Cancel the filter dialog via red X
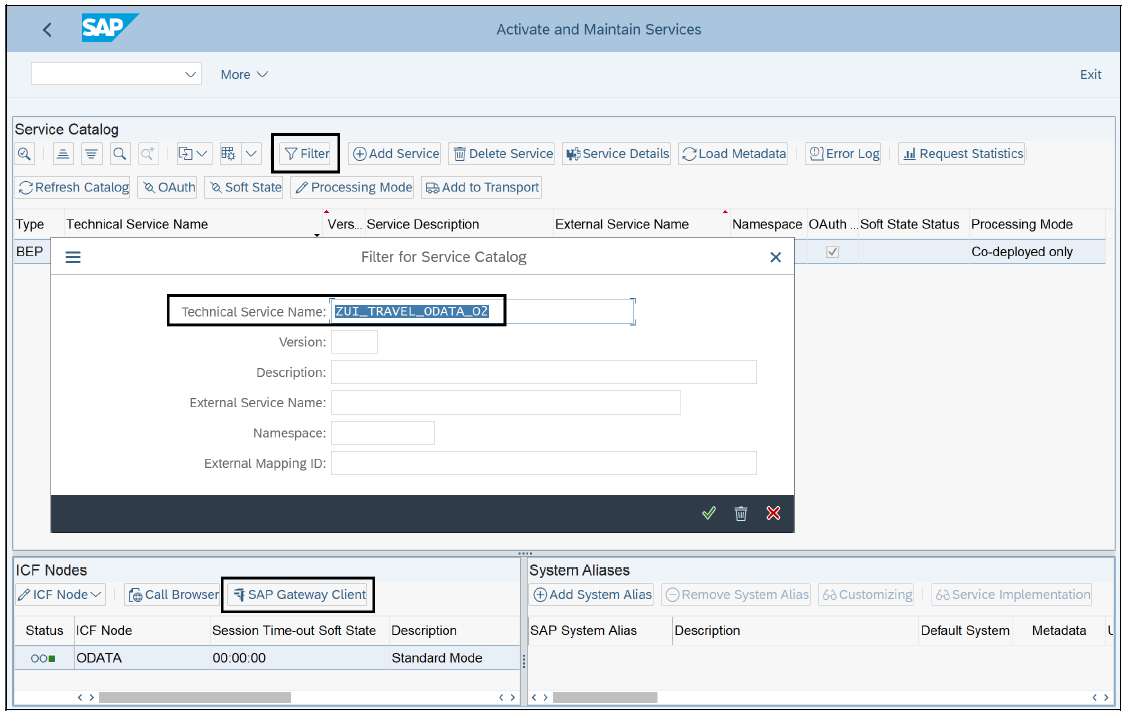Screen dimensions: 1125x715 click(773, 512)
